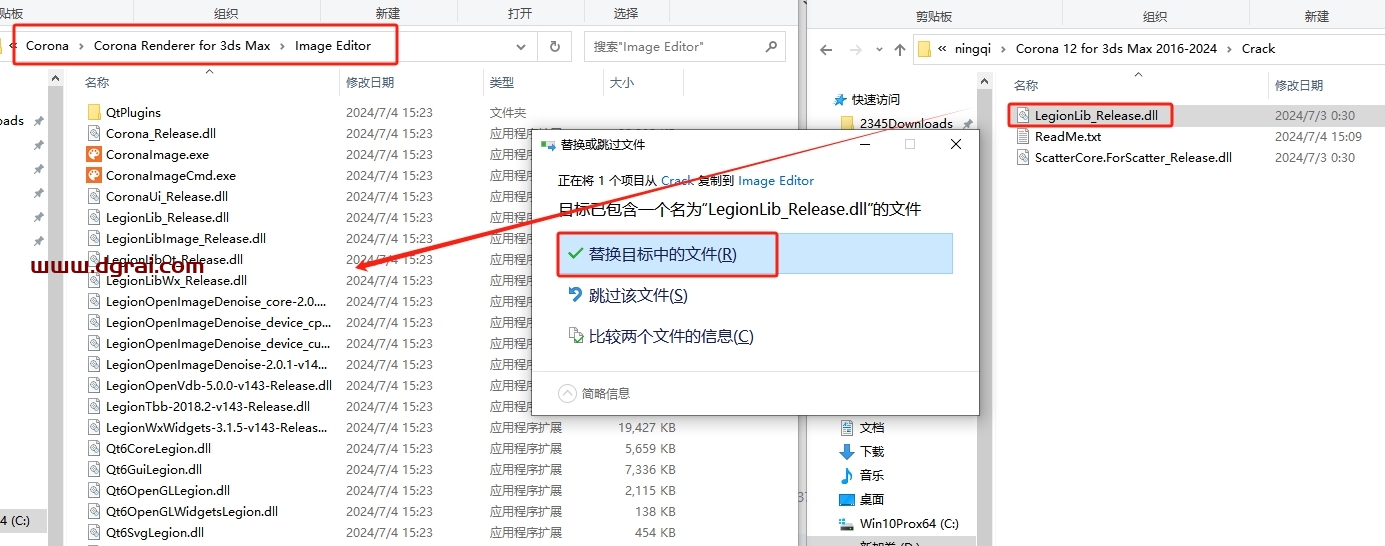Viewport: 1385px width, 546px height.
Task: Click the QtPlugins folder icon
Action: pos(94,113)
